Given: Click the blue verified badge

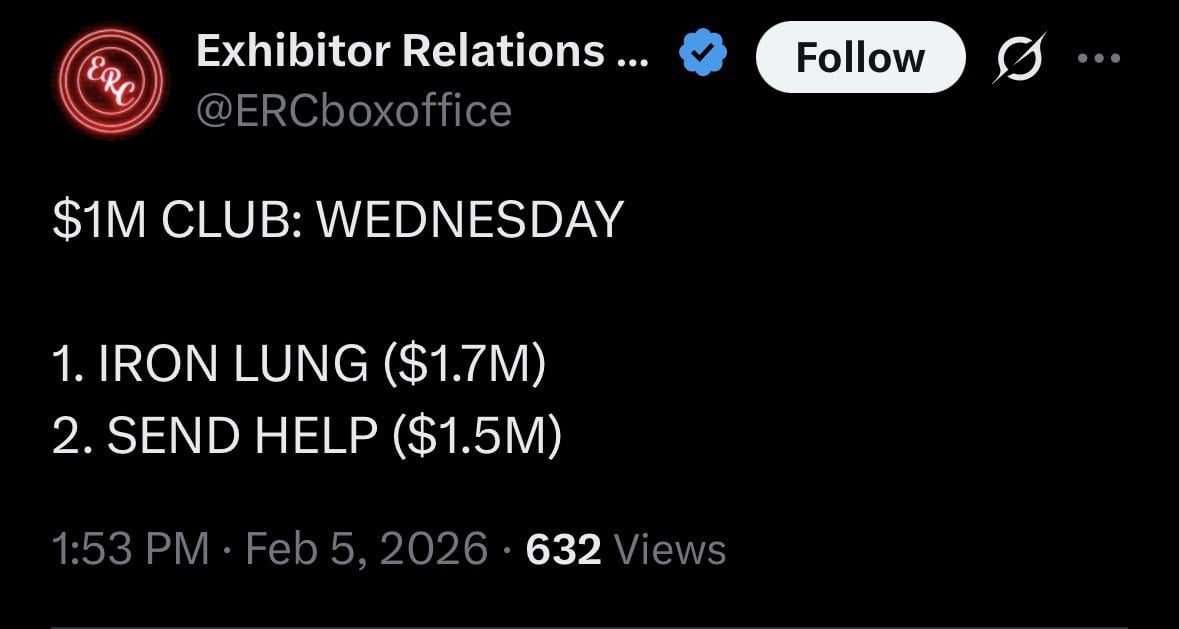Looking at the screenshot, I should 704,53.
